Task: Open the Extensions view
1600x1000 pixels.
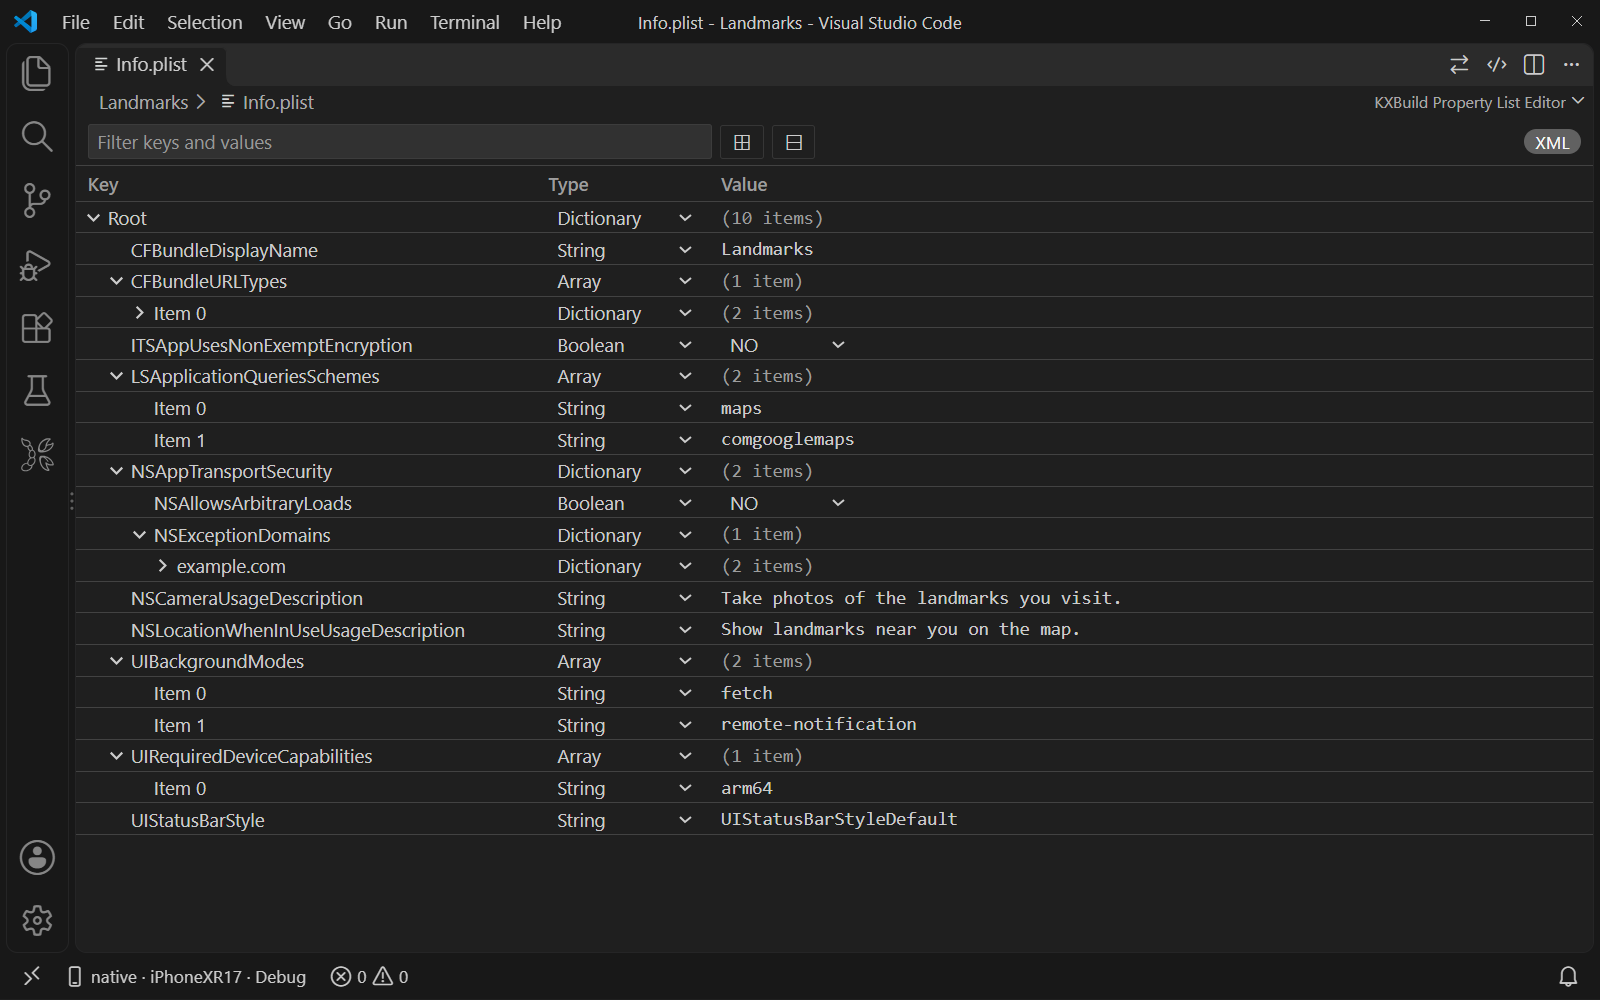Action: tap(37, 328)
